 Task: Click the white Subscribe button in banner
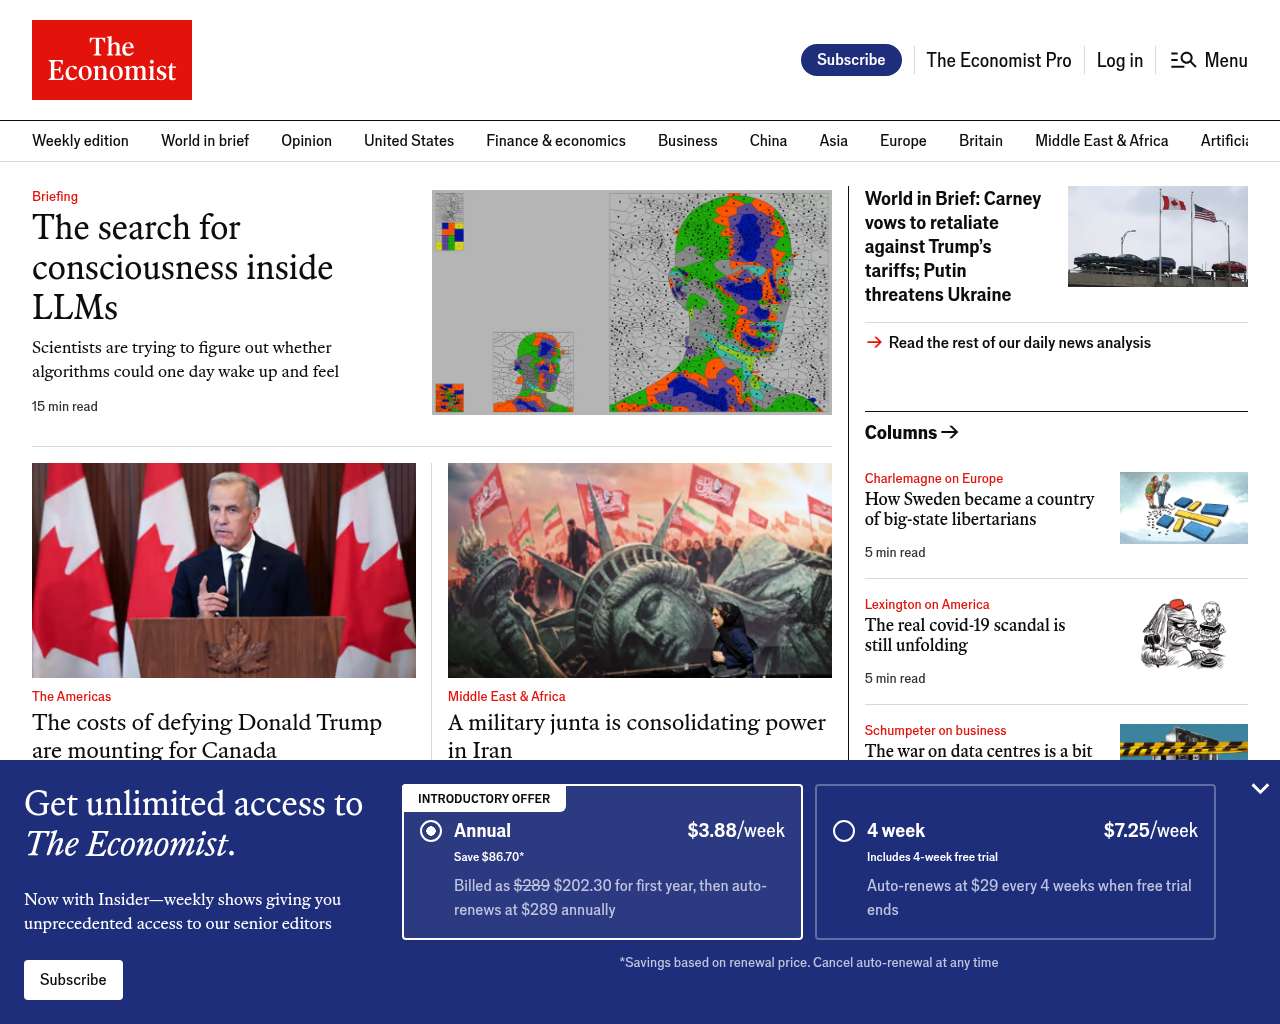coord(73,980)
